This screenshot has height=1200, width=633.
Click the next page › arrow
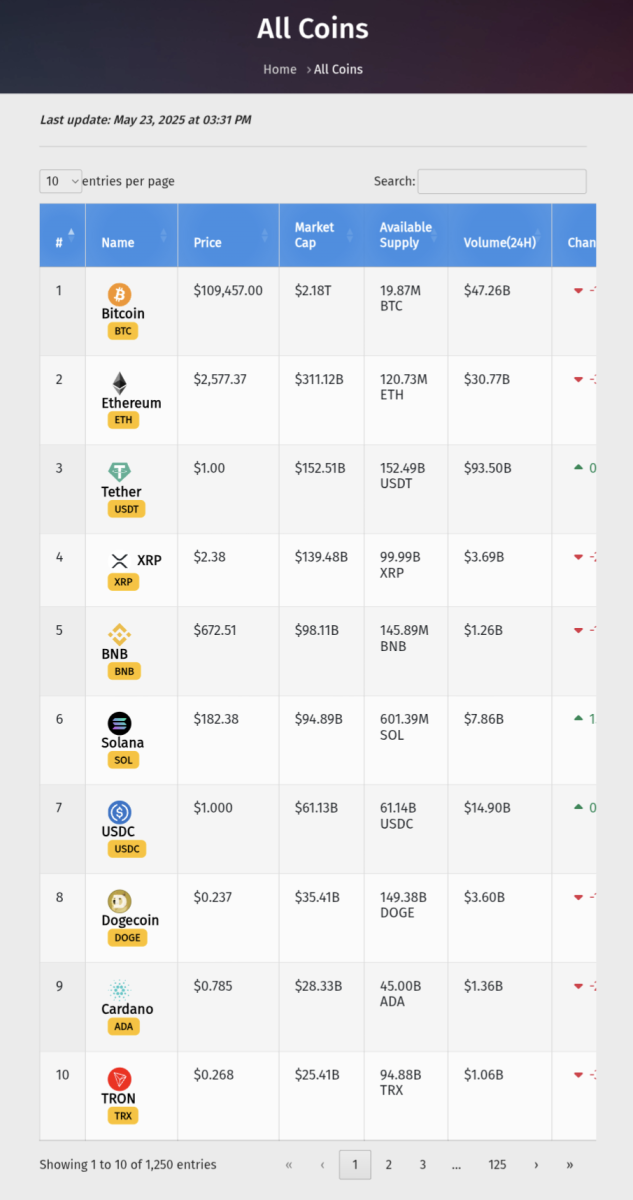click(x=536, y=1165)
